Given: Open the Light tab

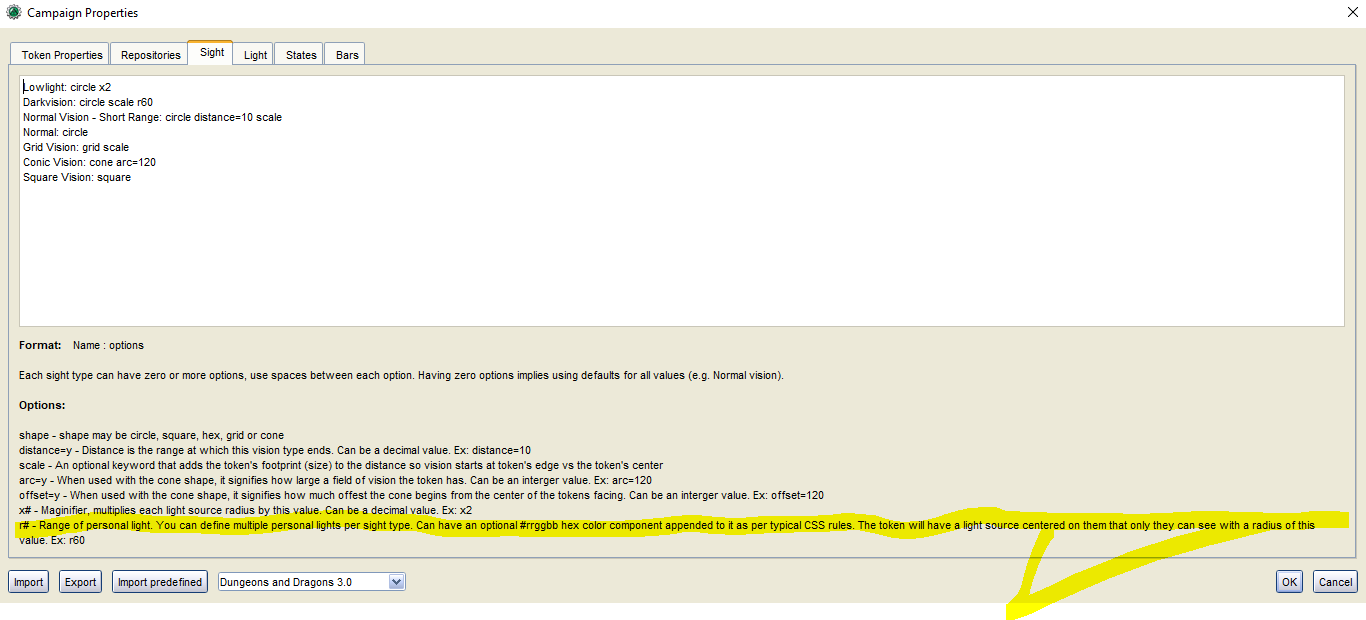Looking at the screenshot, I should click(x=253, y=54).
